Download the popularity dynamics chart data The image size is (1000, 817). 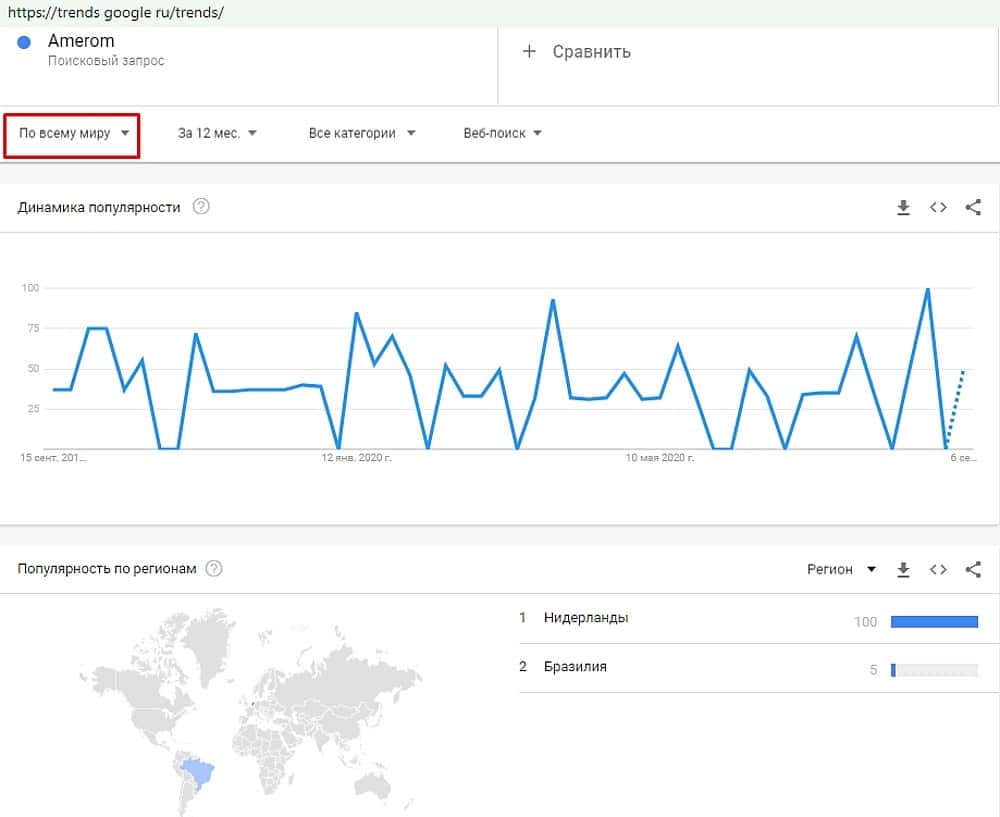(x=903, y=207)
